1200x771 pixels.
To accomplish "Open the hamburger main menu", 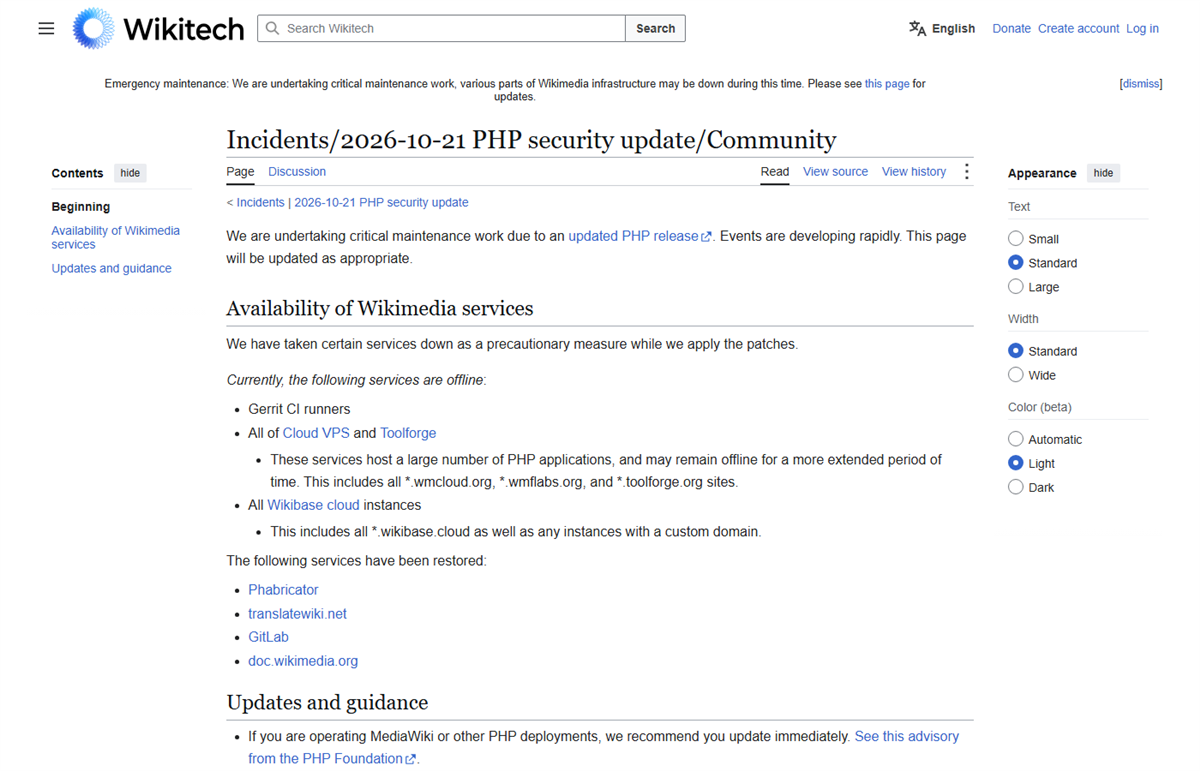I will click(46, 28).
